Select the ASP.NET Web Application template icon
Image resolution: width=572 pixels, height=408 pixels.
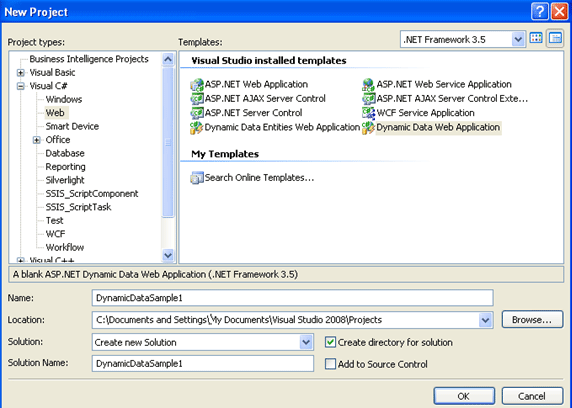197,85
